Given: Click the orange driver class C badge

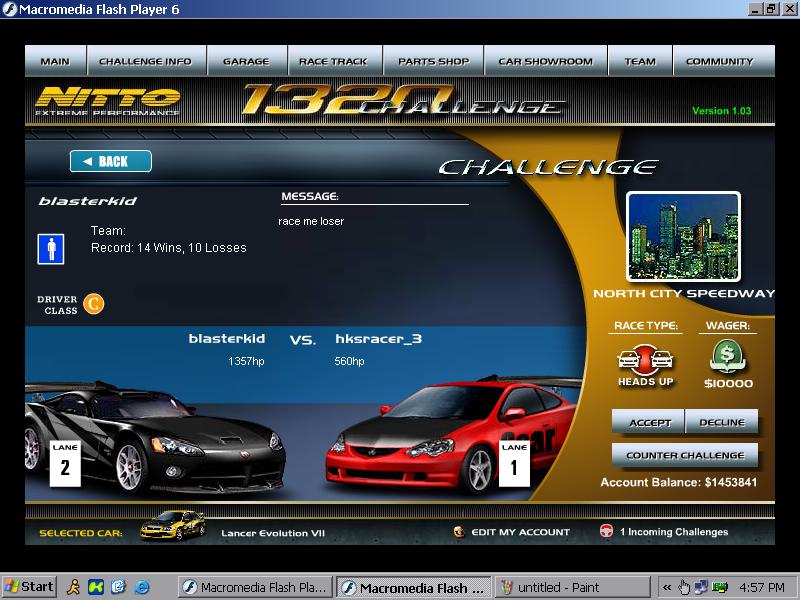Looking at the screenshot, I should click(x=93, y=304).
